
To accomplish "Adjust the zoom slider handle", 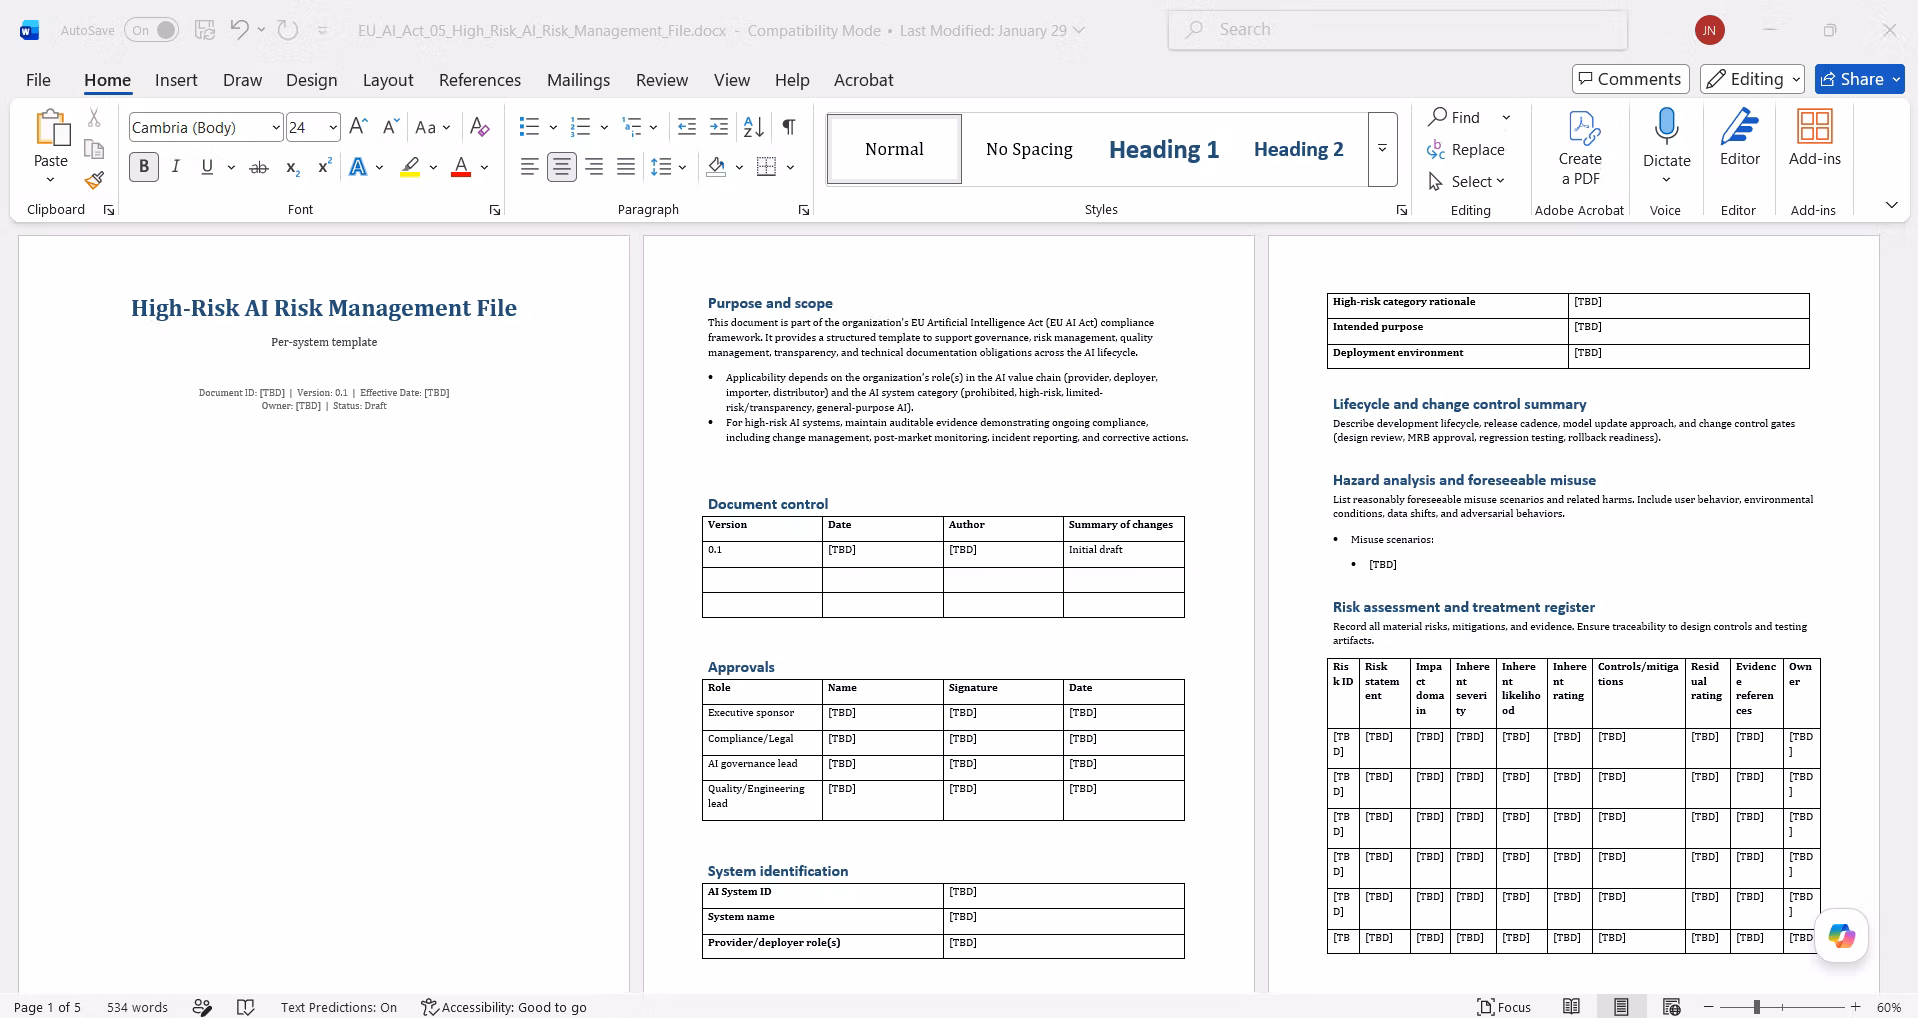I will [x=1756, y=1007].
